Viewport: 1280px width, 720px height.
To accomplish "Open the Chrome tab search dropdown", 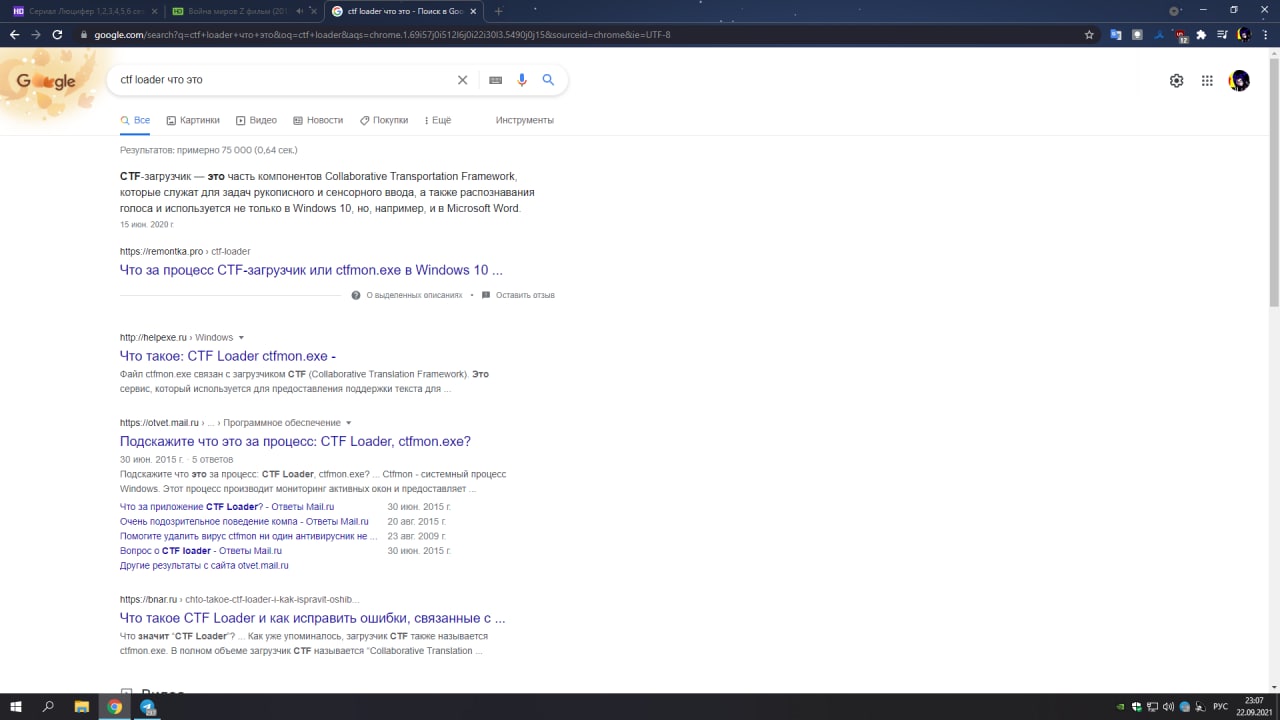I will 1174,11.
